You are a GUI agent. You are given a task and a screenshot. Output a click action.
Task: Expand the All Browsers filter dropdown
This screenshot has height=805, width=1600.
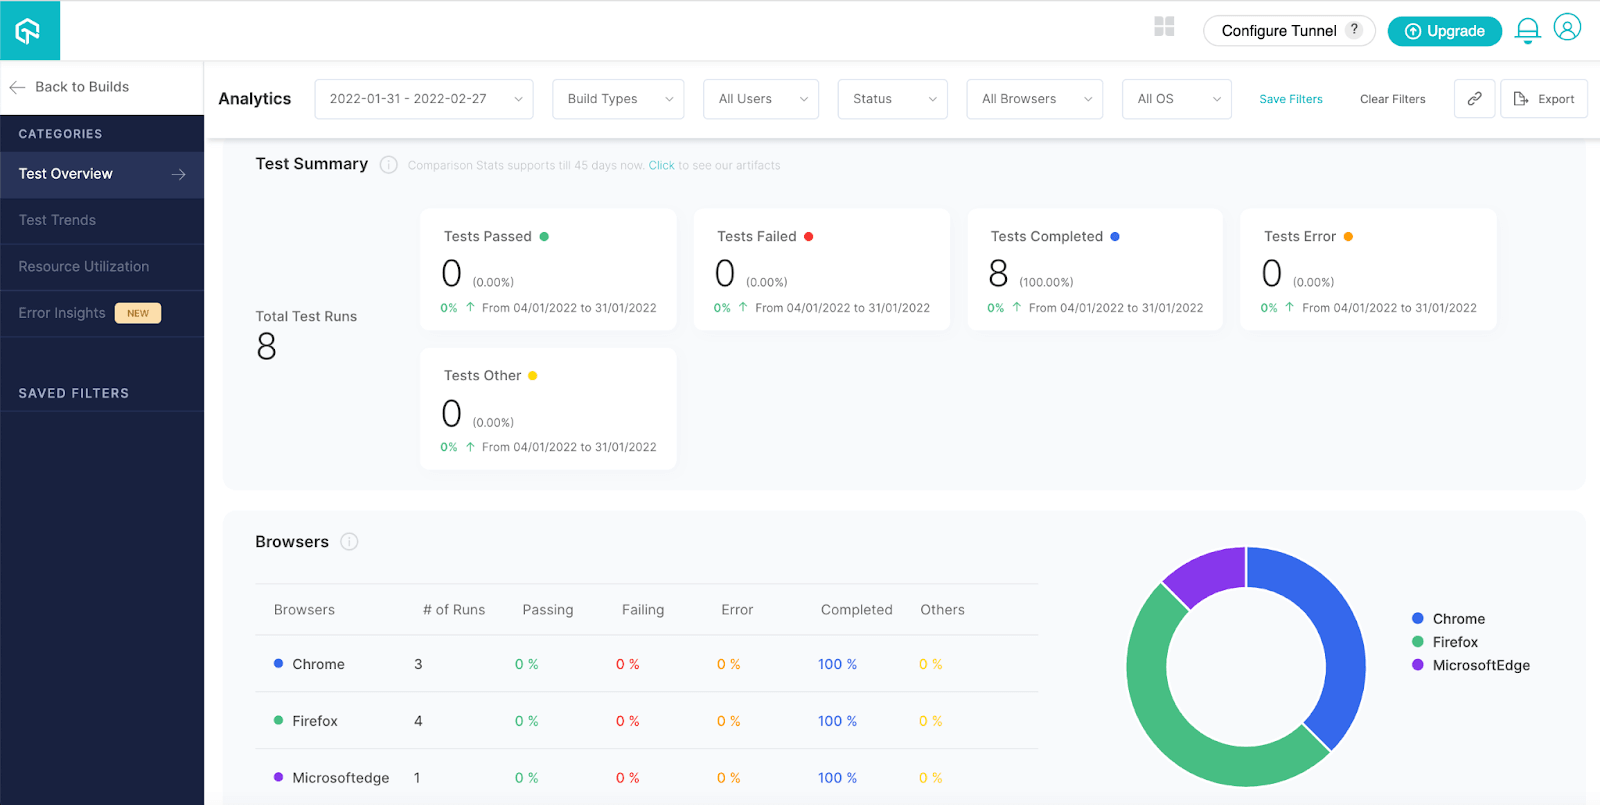[x=1034, y=99]
